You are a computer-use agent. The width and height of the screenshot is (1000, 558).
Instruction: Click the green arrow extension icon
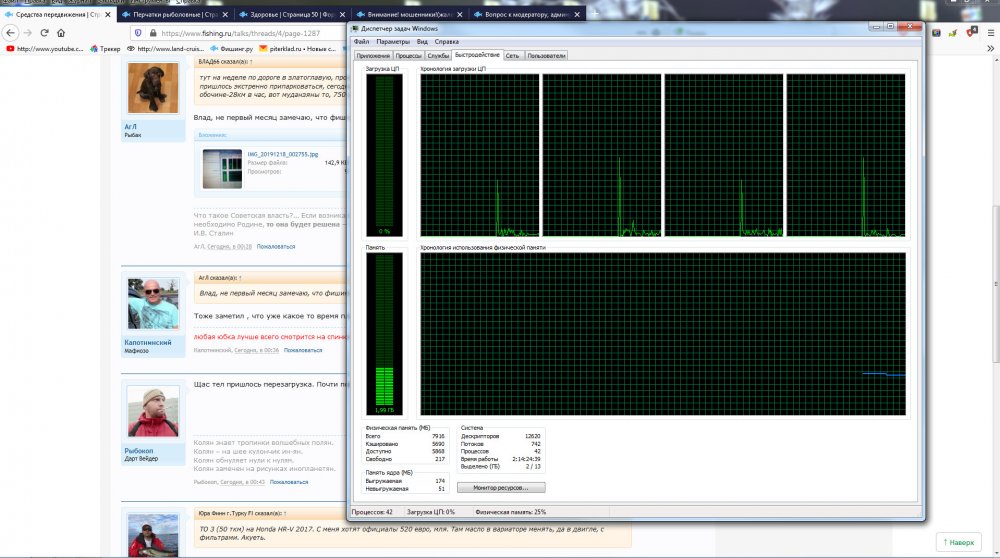tap(953, 33)
